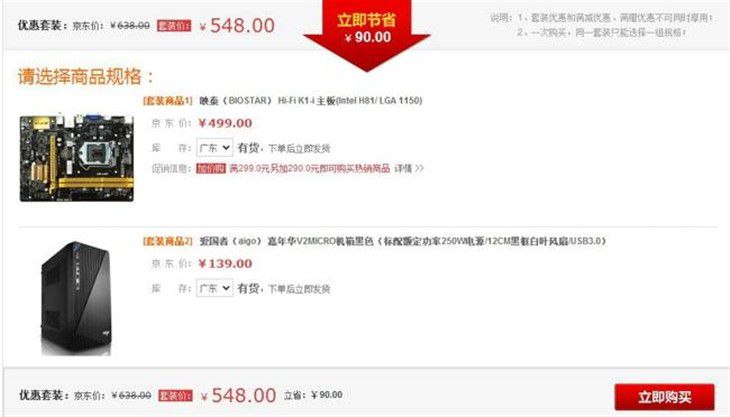Click the [套装商品2] orange label

pyautogui.click(x=168, y=241)
